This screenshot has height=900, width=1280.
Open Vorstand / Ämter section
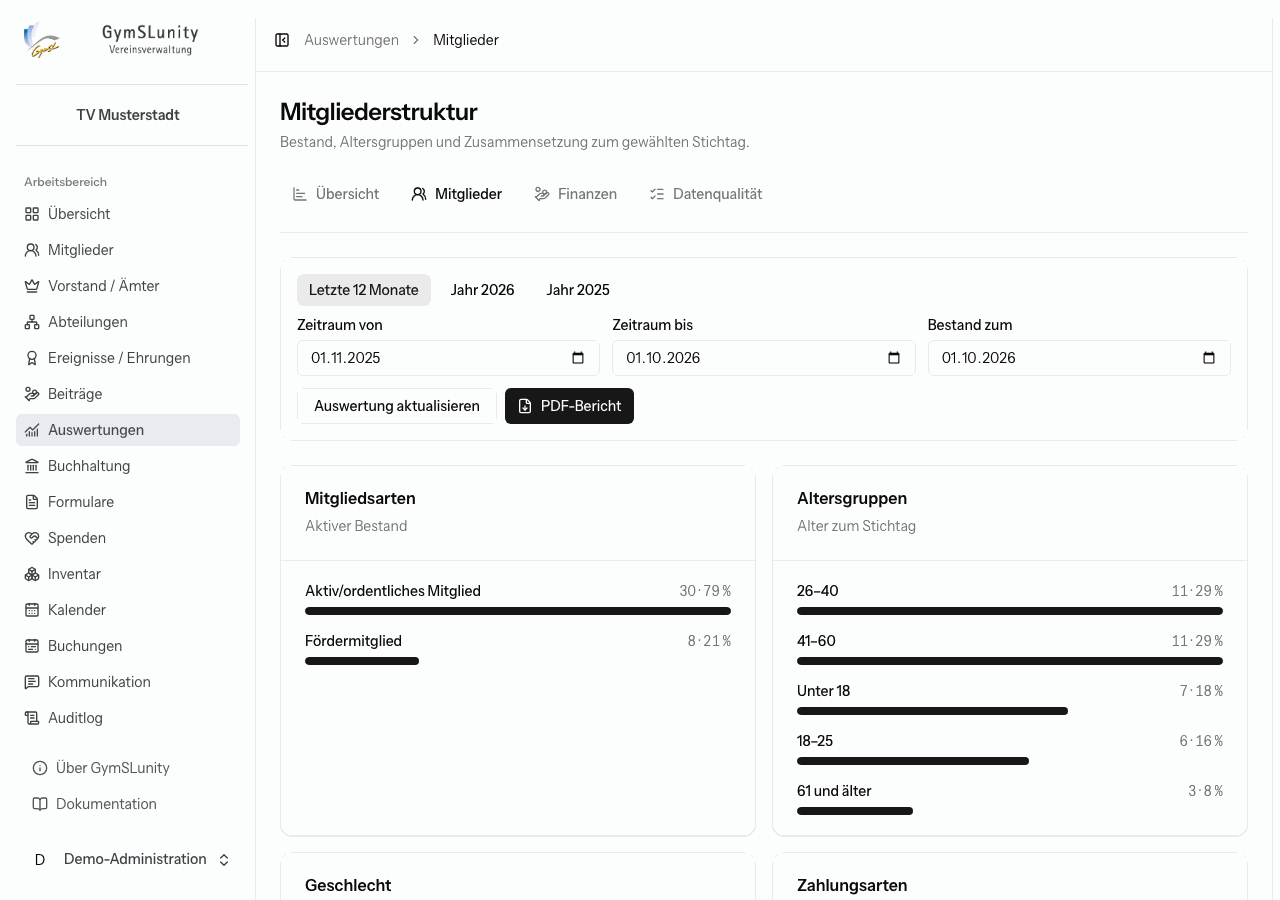pyautogui.click(x=128, y=286)
